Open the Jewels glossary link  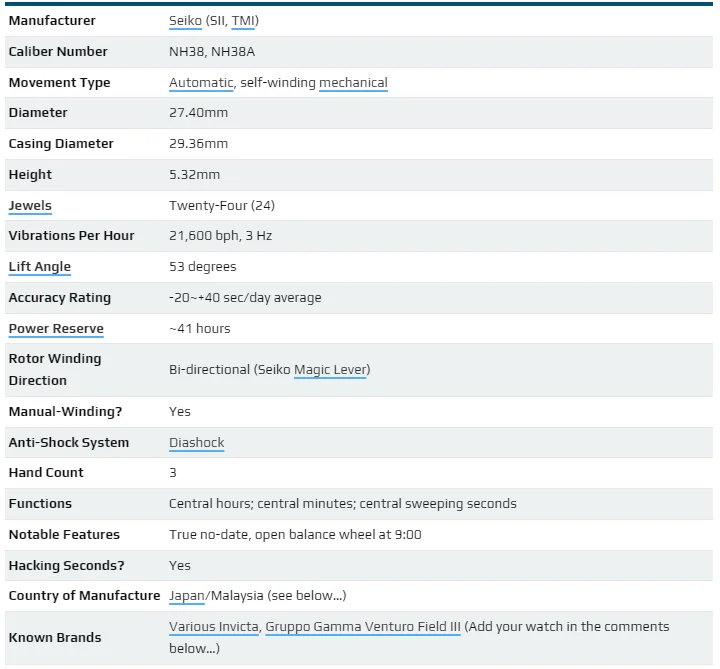coord(30,206)
